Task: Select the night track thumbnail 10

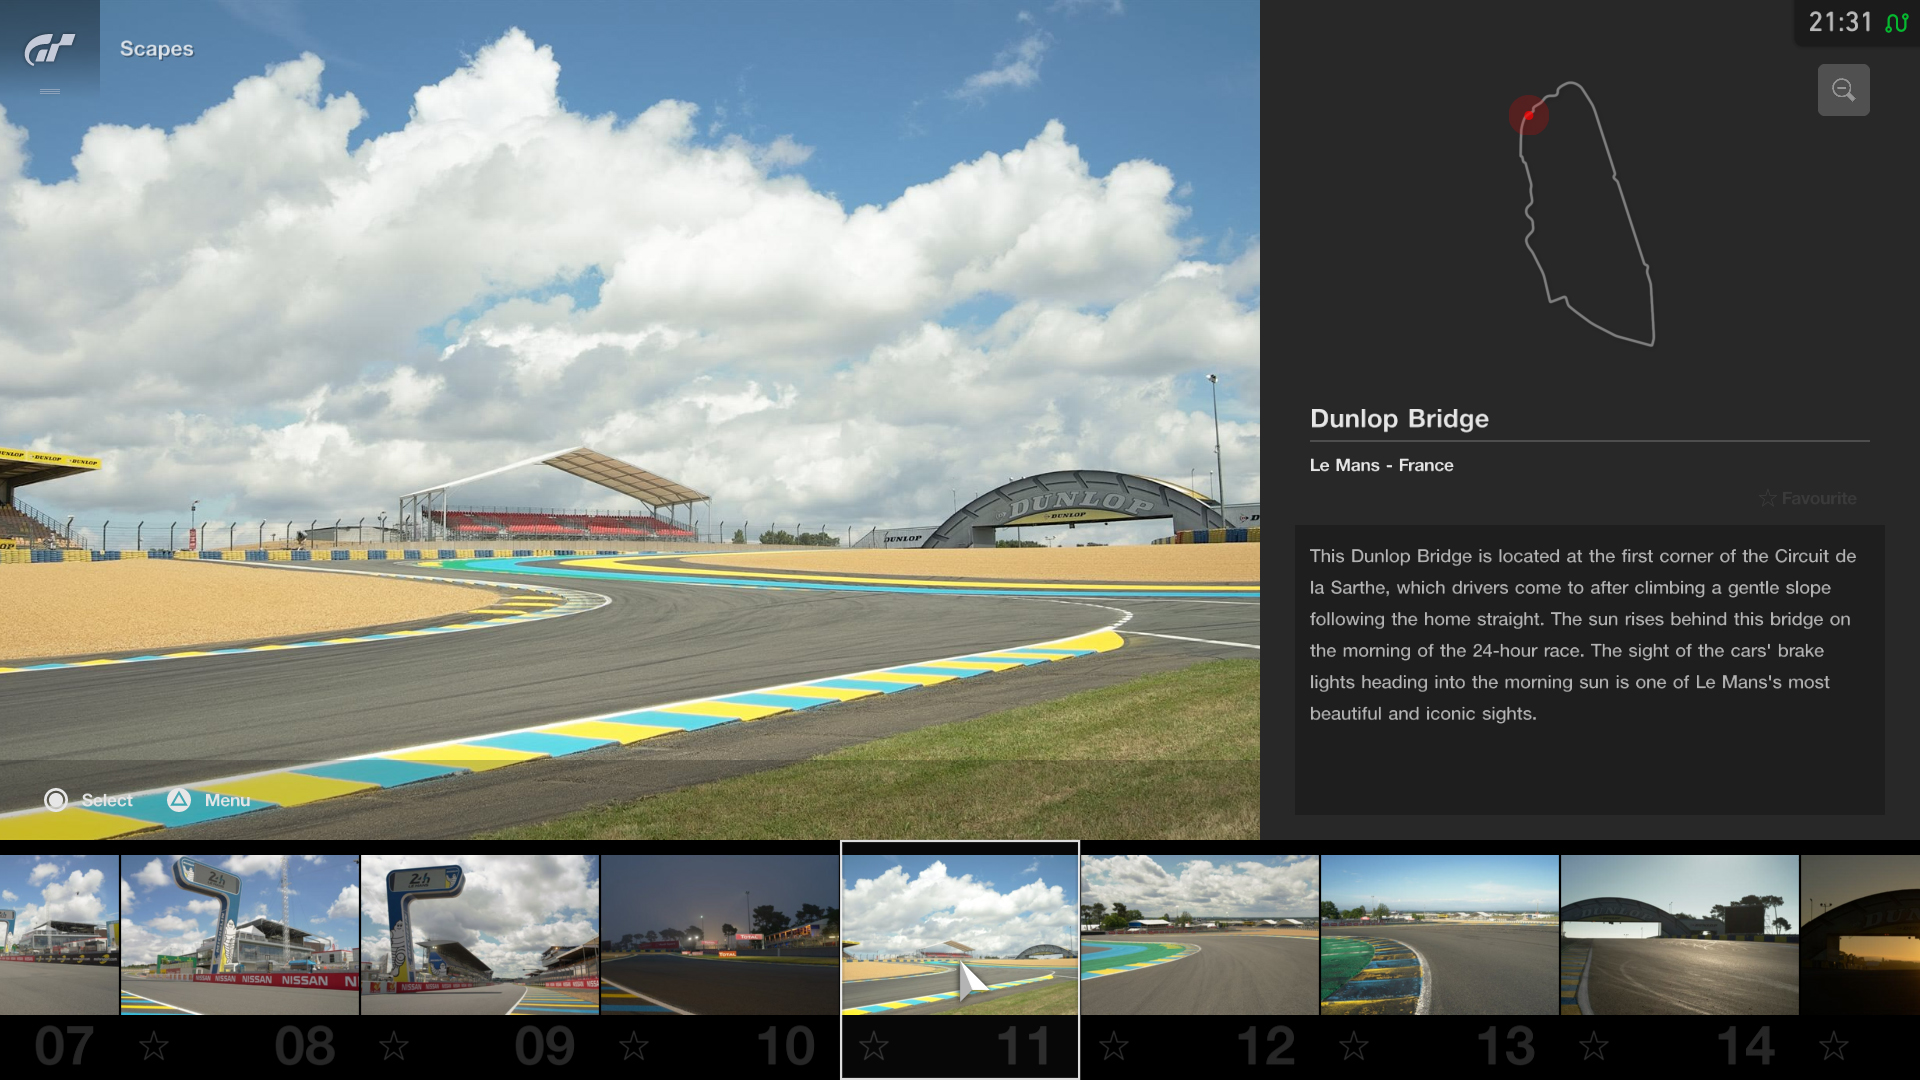Action: pyautogui.click(x=720, y=935)
